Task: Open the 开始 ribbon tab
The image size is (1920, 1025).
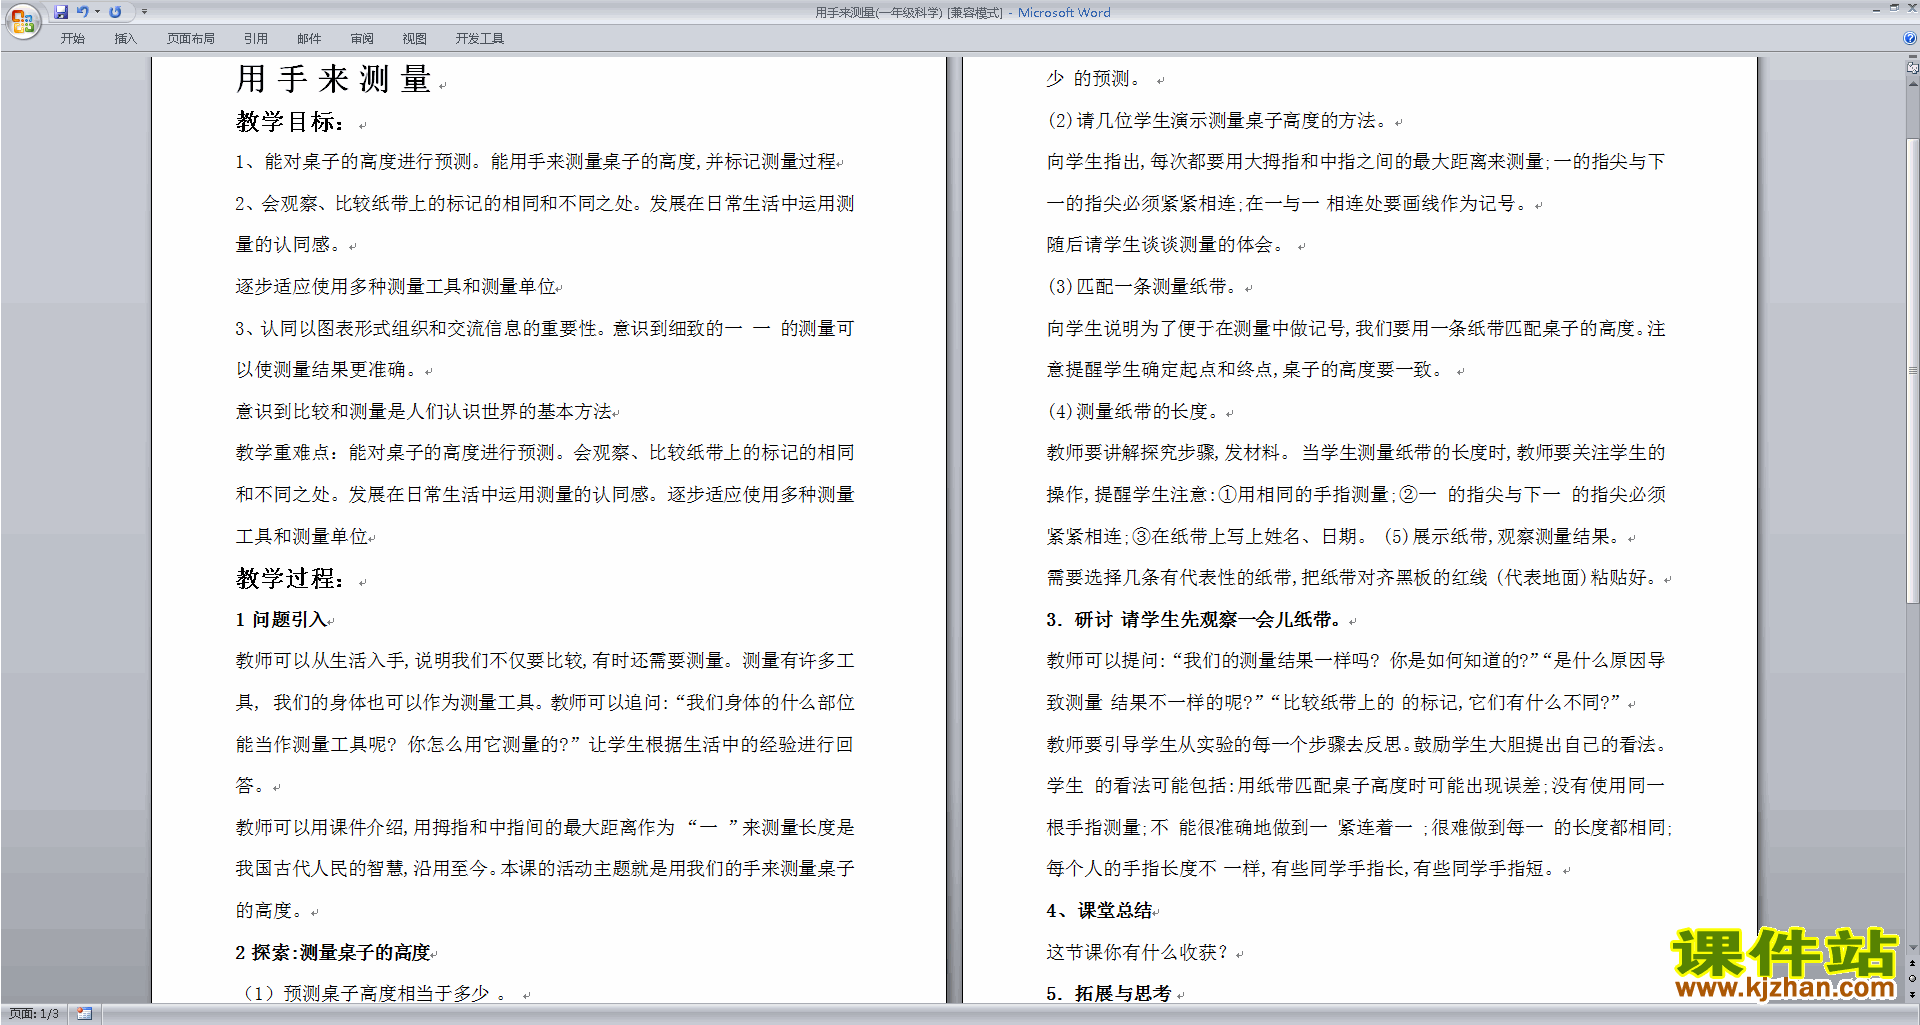Action: [73, 39]
